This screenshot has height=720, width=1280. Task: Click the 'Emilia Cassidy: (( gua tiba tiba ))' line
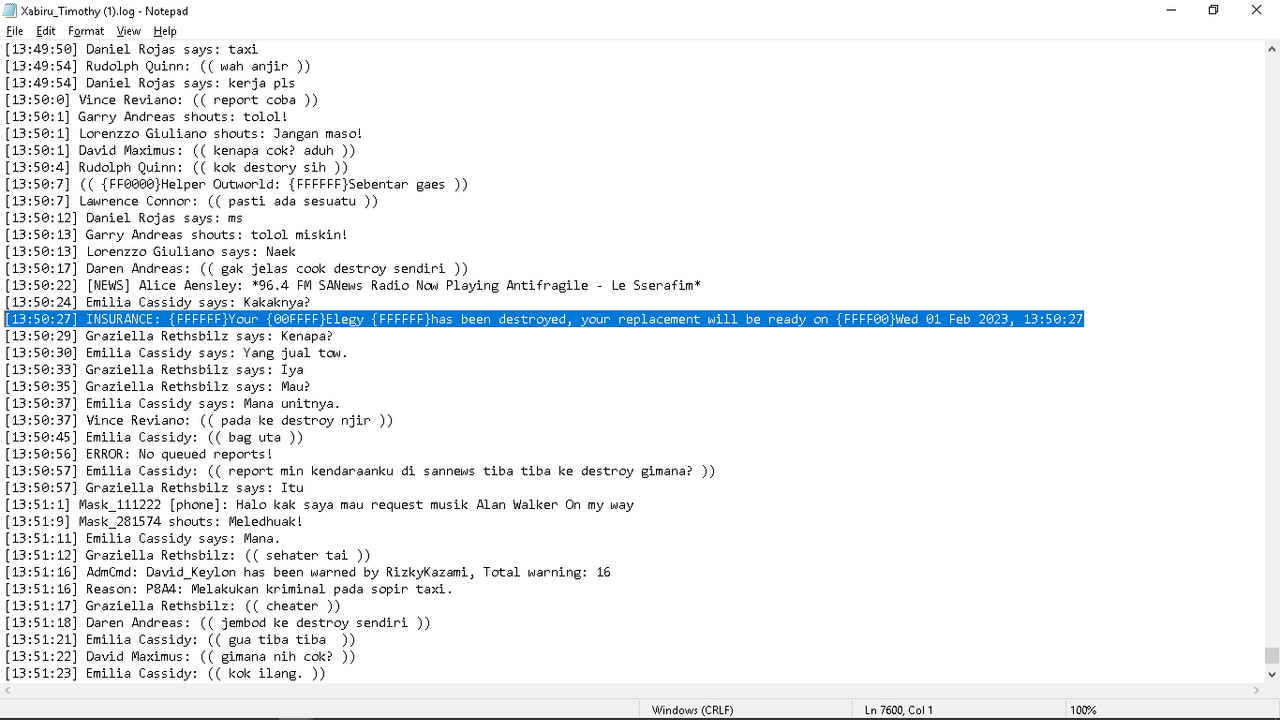click(x=180, y=640)
